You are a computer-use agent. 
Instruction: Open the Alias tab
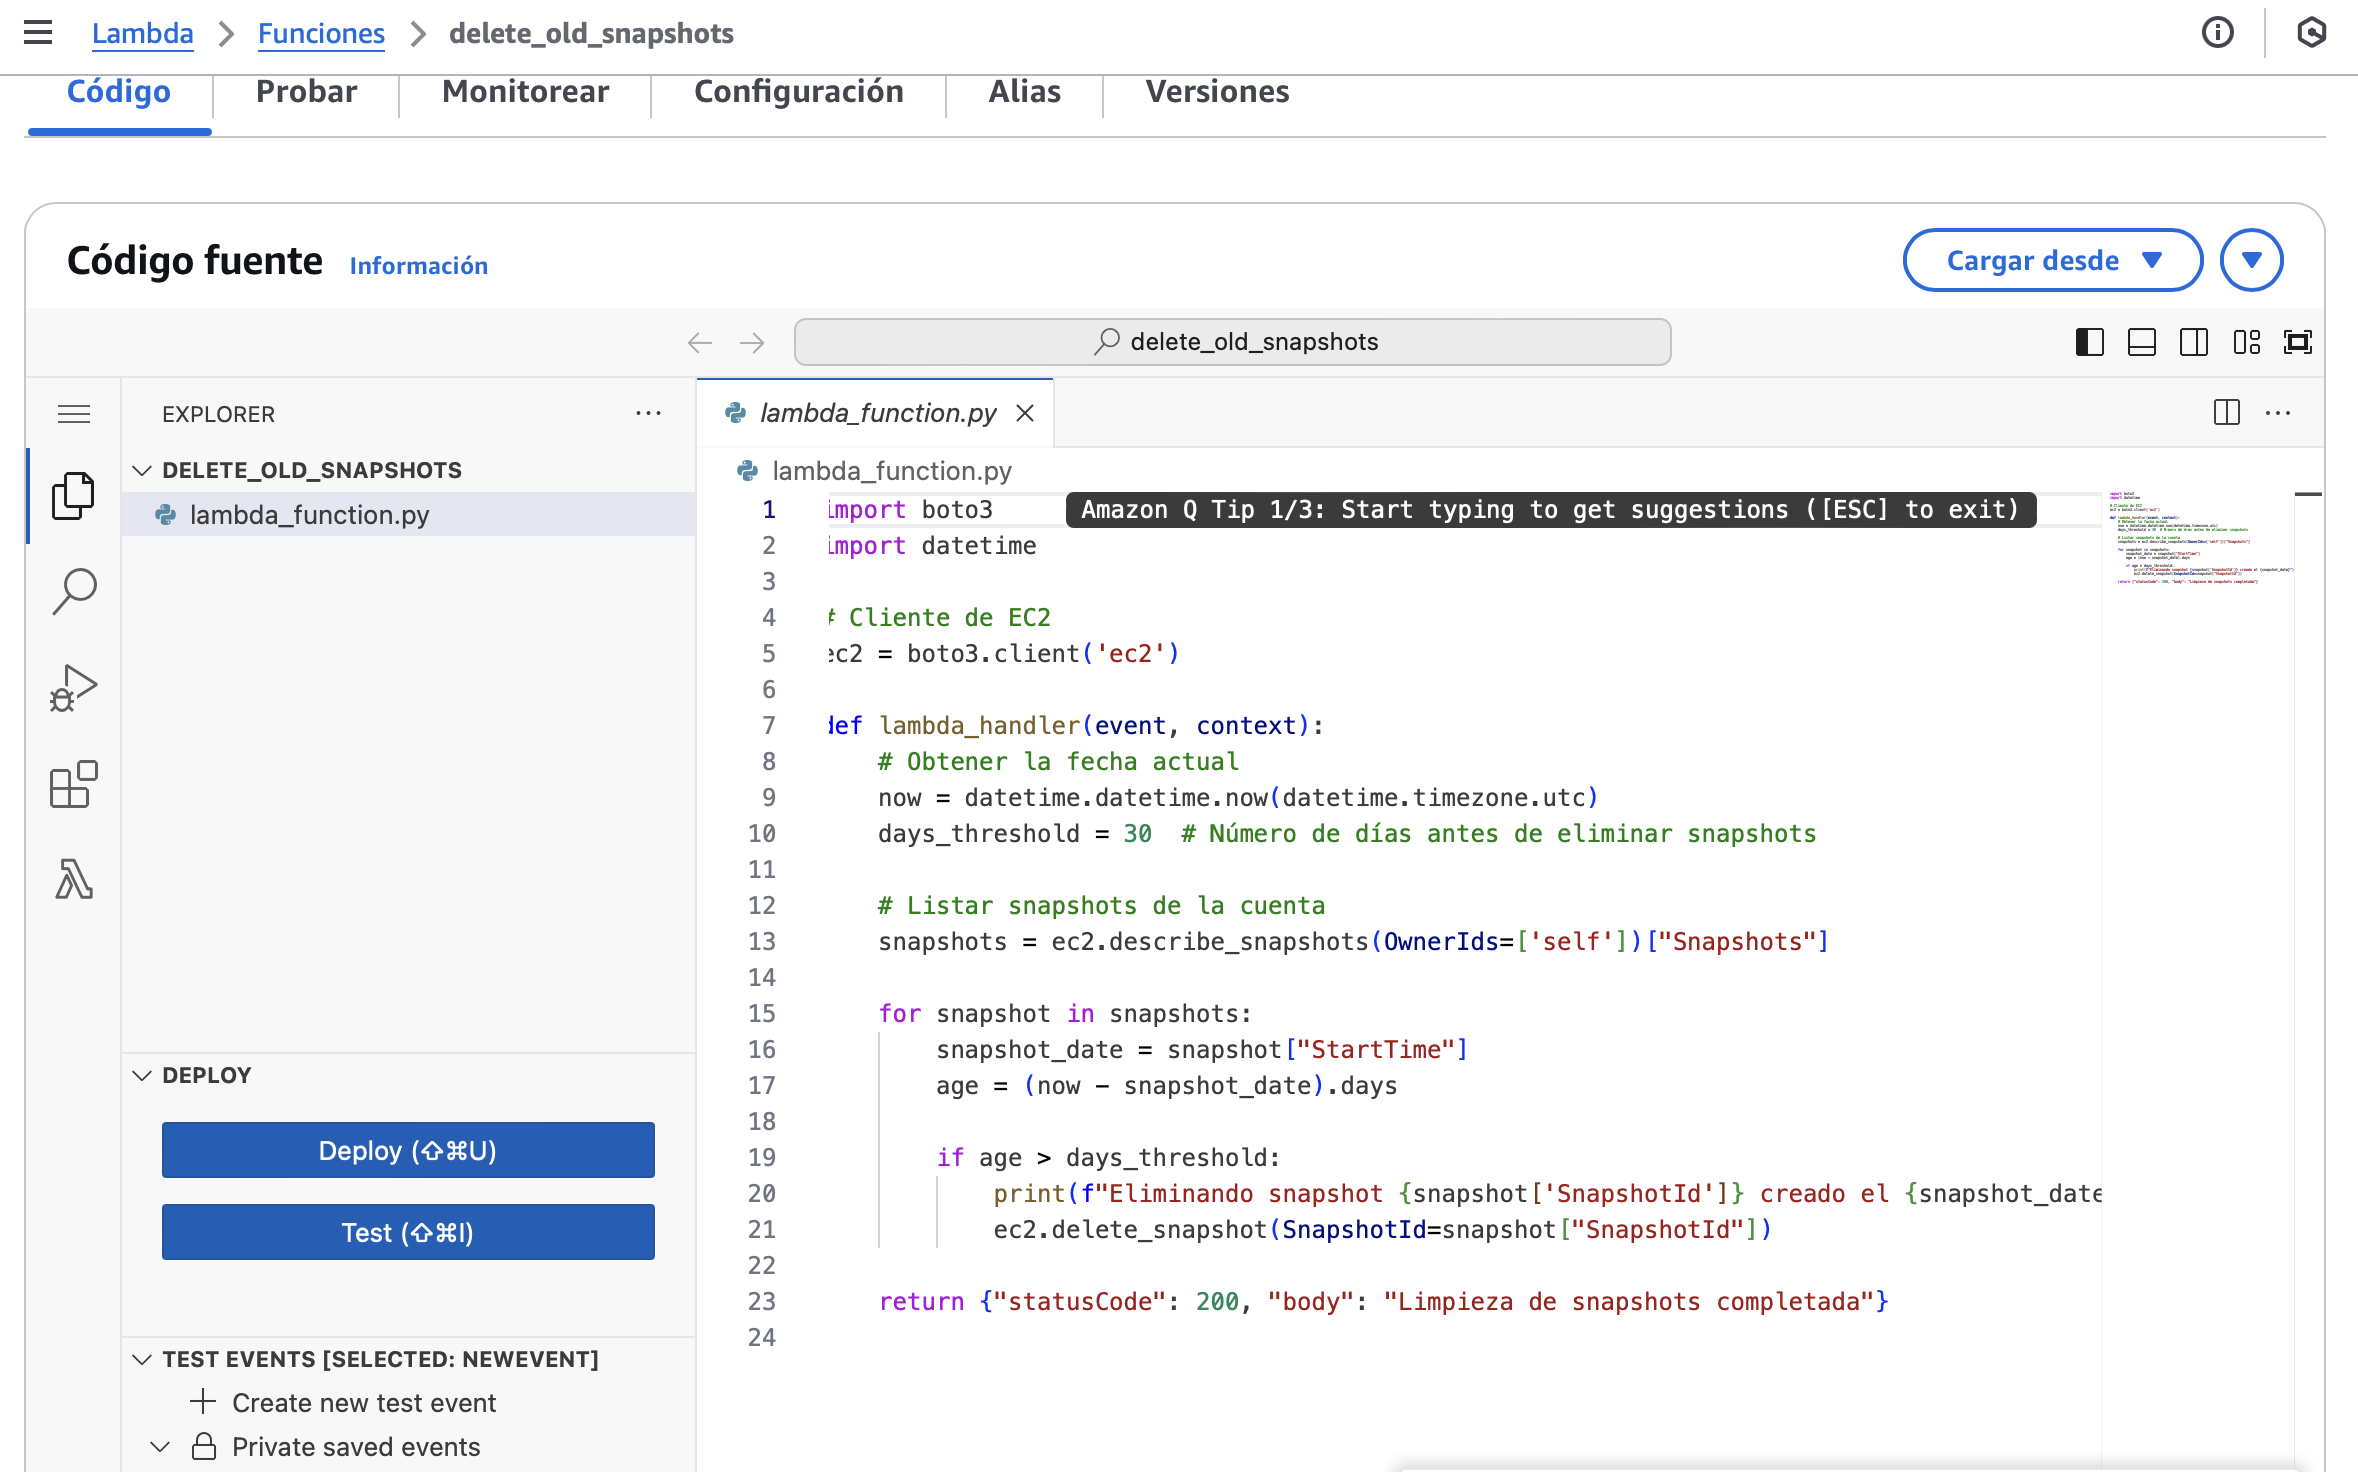pos(1024,91)
